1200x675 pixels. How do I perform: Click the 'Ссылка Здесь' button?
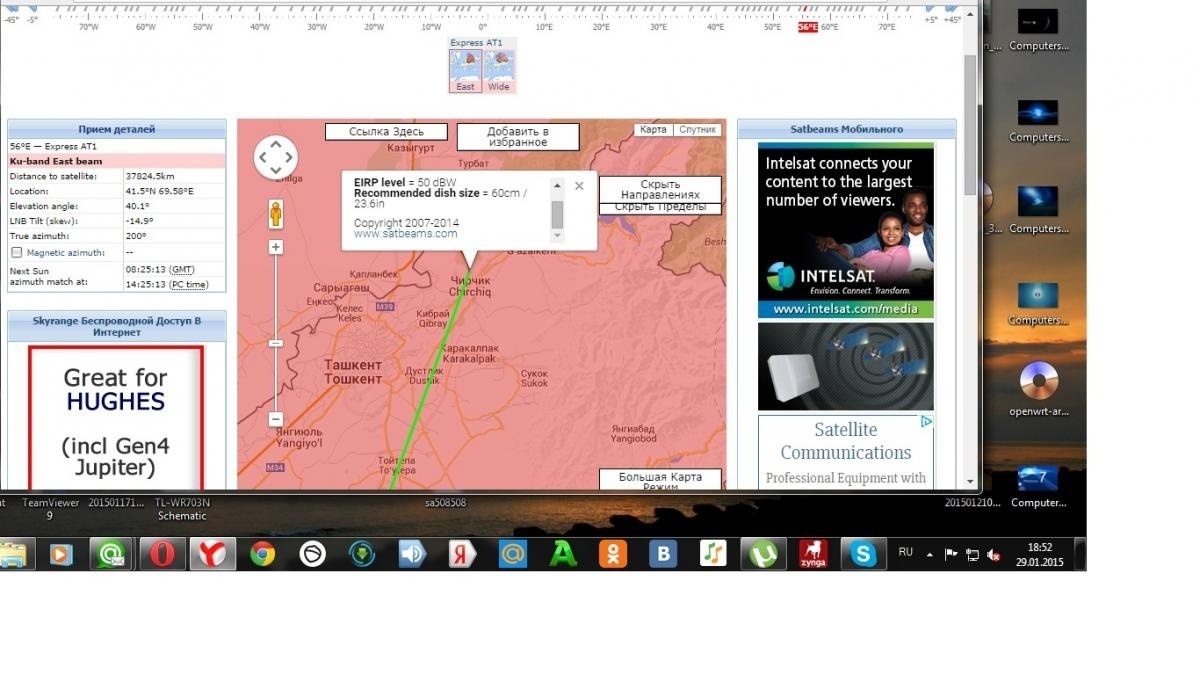coord(386,132)
